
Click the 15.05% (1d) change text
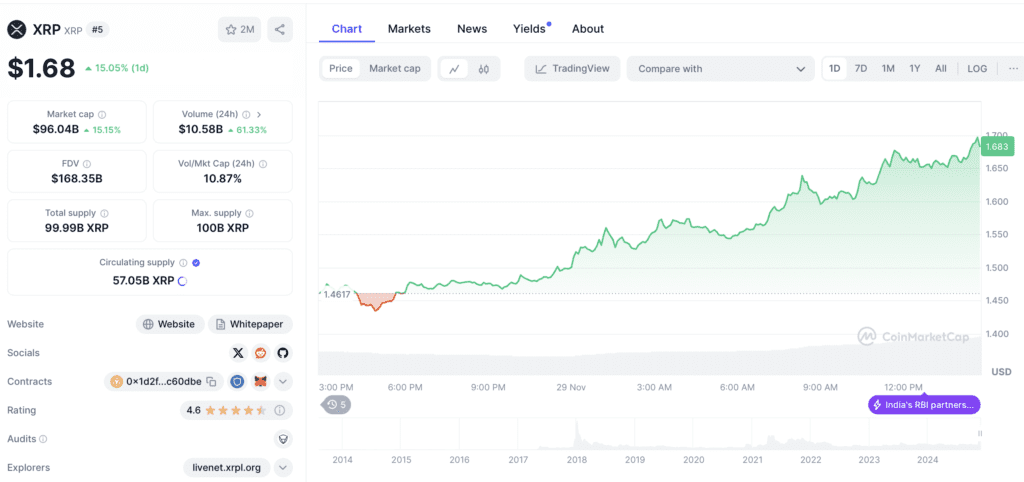[x=121, y=68]
